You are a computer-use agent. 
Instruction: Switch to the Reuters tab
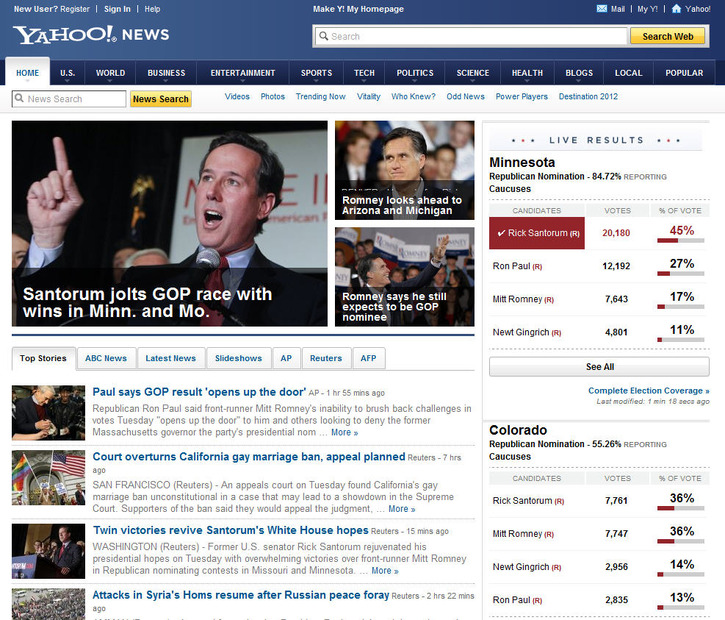coord(326,358)
